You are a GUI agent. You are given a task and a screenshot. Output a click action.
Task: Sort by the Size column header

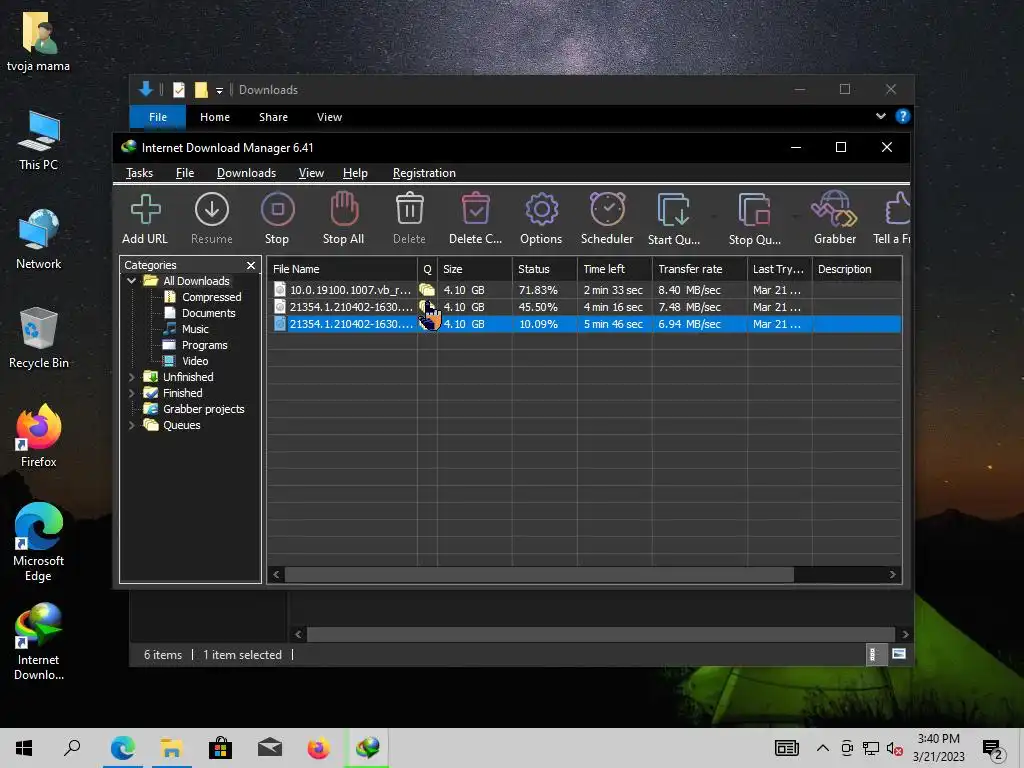475,269
